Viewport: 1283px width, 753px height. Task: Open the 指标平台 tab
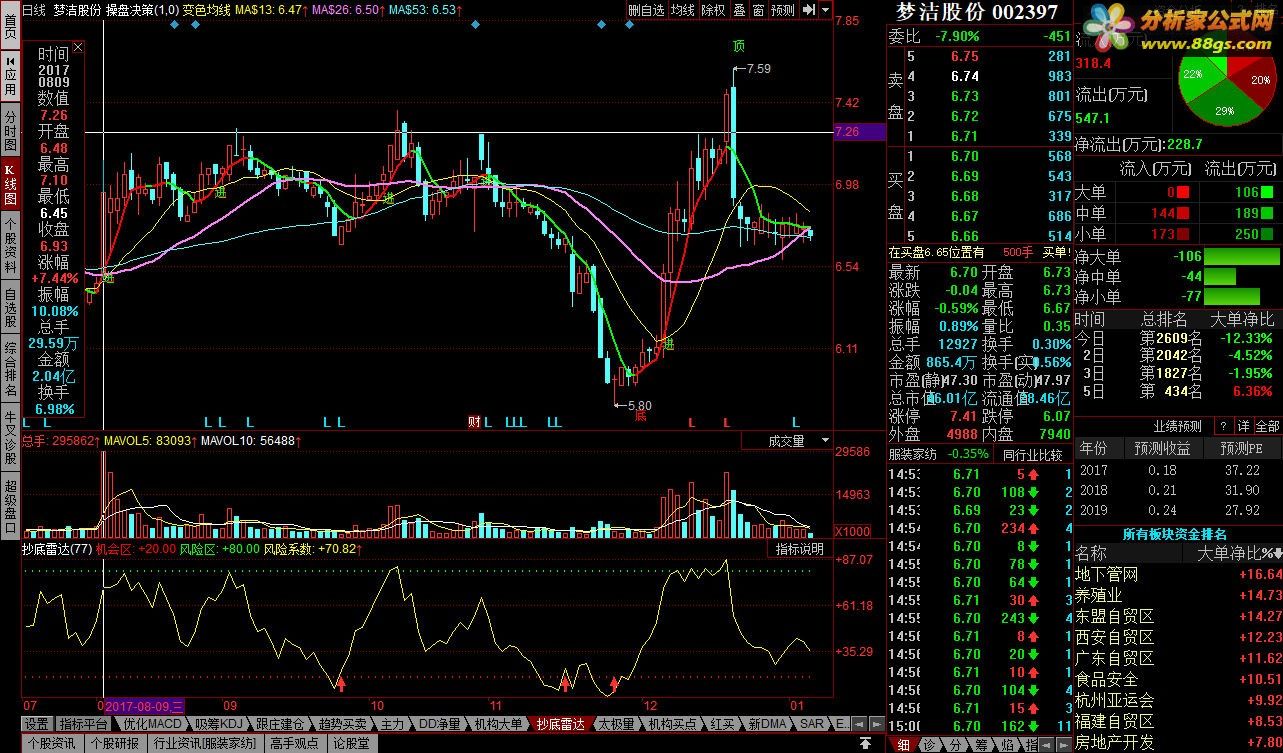(x=83, y=723)
